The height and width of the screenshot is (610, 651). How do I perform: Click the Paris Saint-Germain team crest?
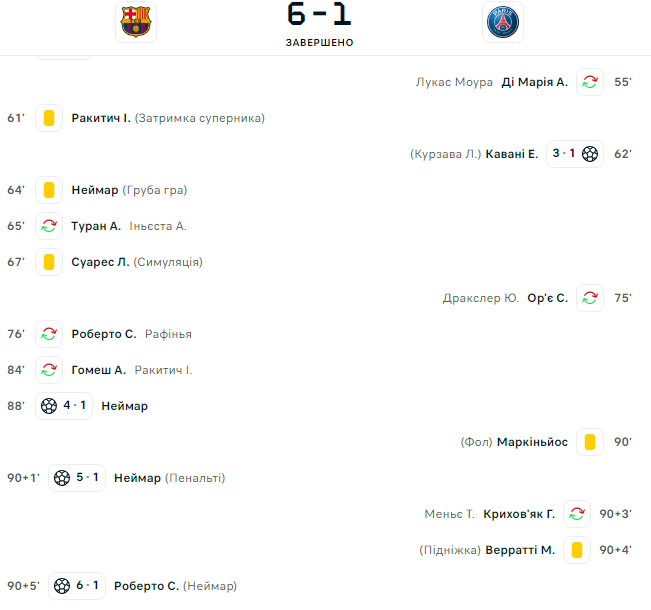(503, 22)
